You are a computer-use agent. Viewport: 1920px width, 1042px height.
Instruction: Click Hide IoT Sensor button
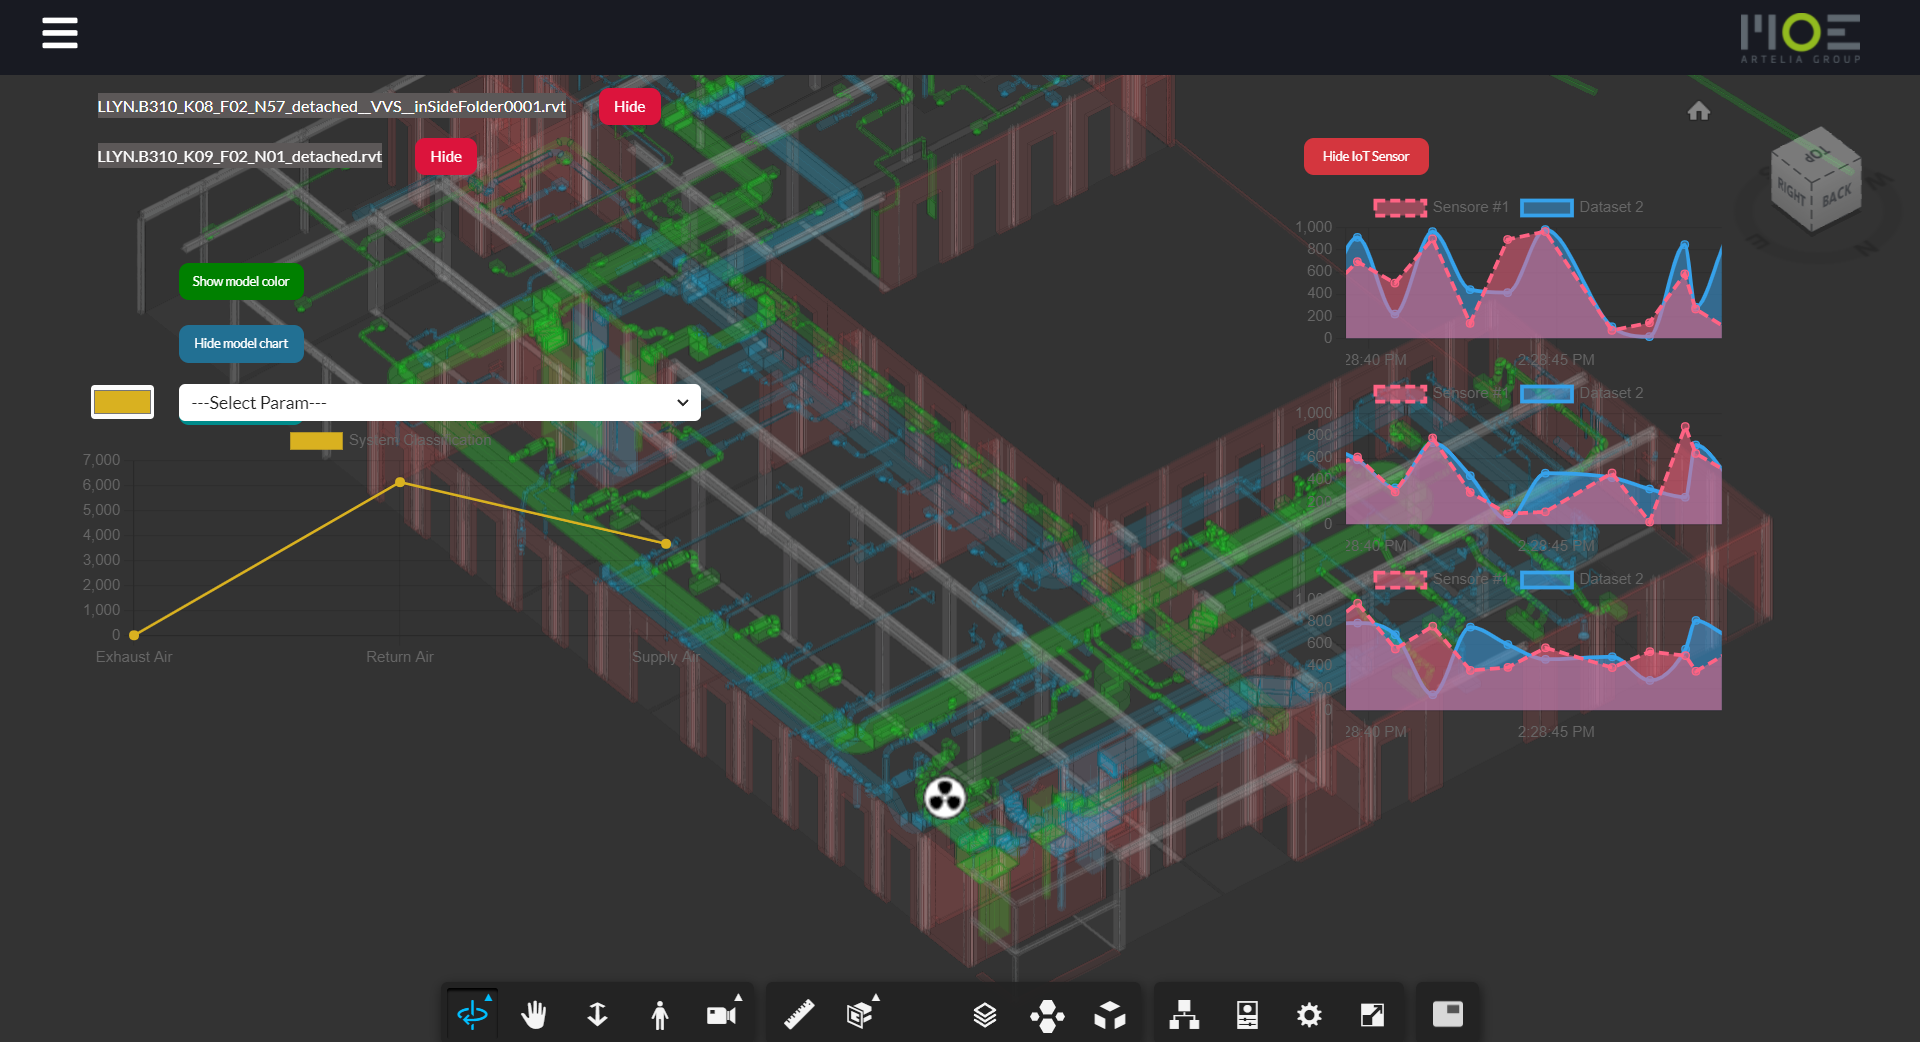[x=1366, y=157]
